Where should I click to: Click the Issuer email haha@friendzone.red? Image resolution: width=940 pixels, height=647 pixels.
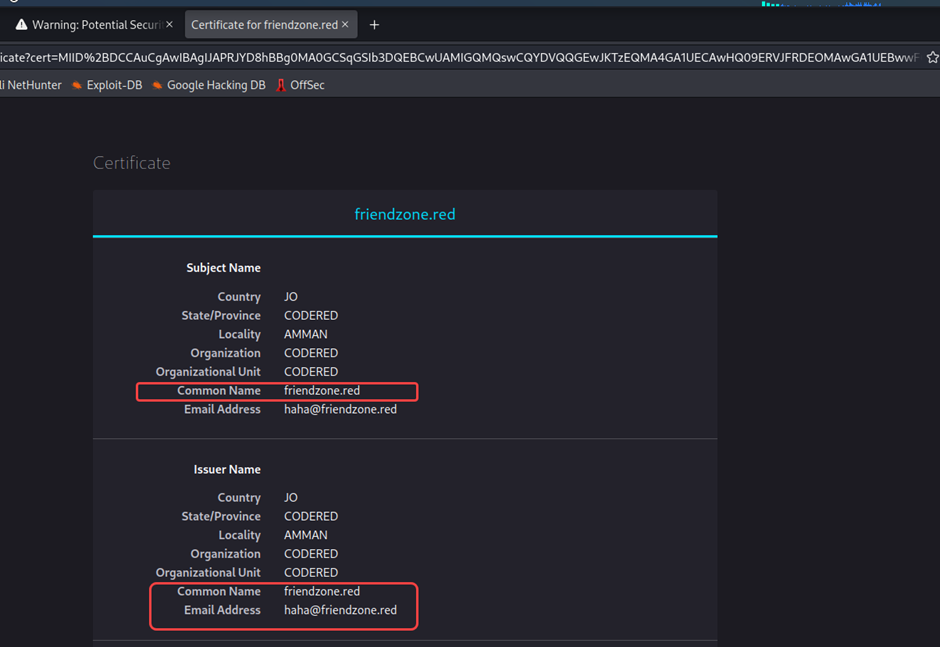point(340,610)
